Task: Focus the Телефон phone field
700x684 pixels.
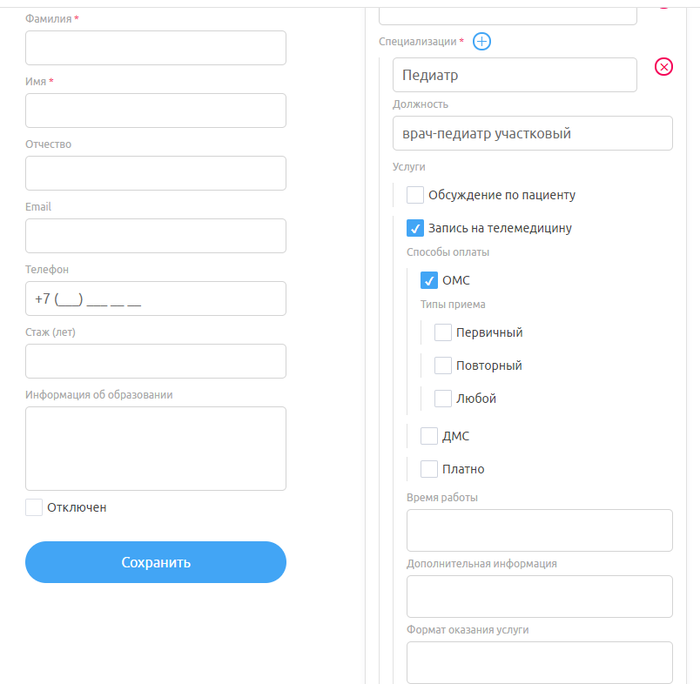Action: point(156,299)
